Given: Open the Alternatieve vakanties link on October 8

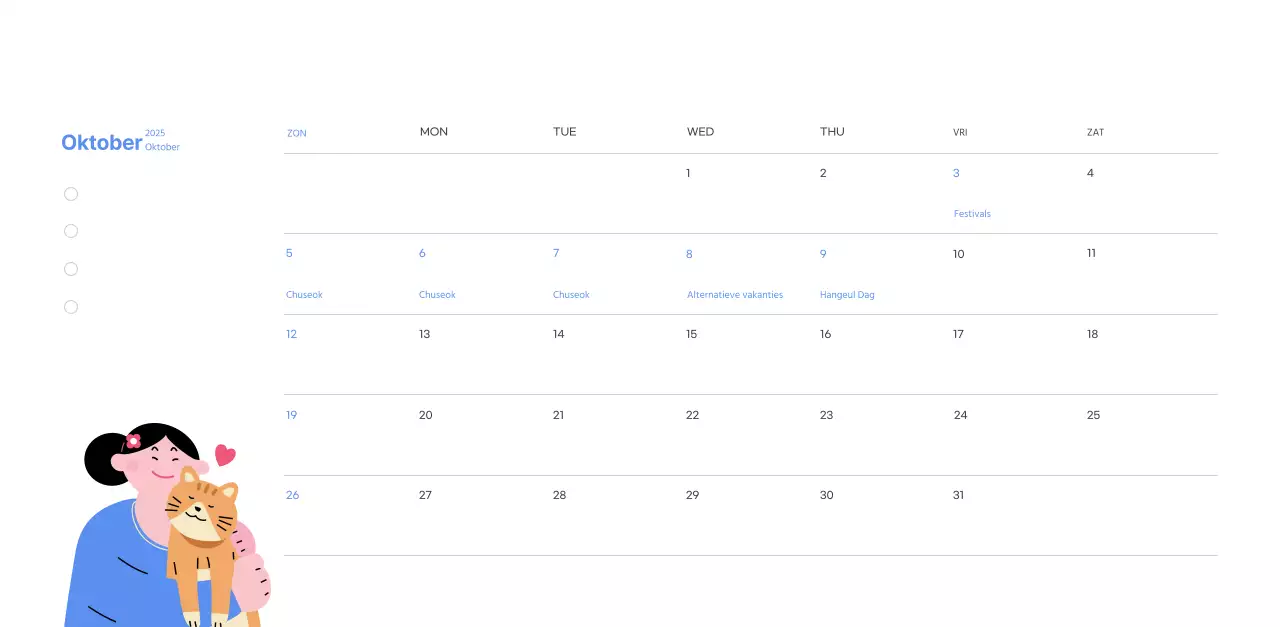Looking at the screenshot, I should (735, 294).
